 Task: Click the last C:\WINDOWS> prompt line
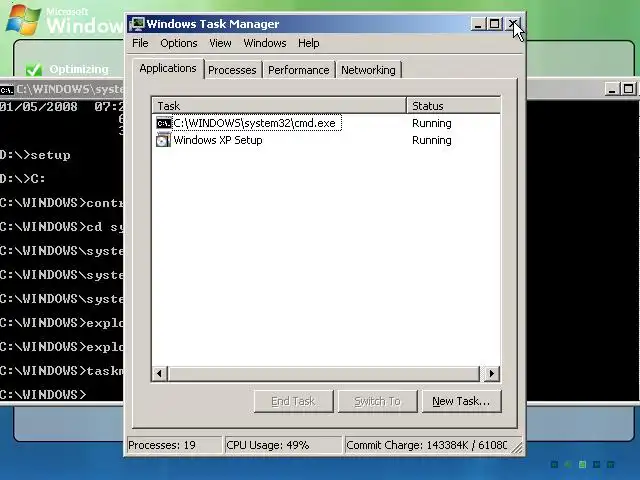[43, 394]
